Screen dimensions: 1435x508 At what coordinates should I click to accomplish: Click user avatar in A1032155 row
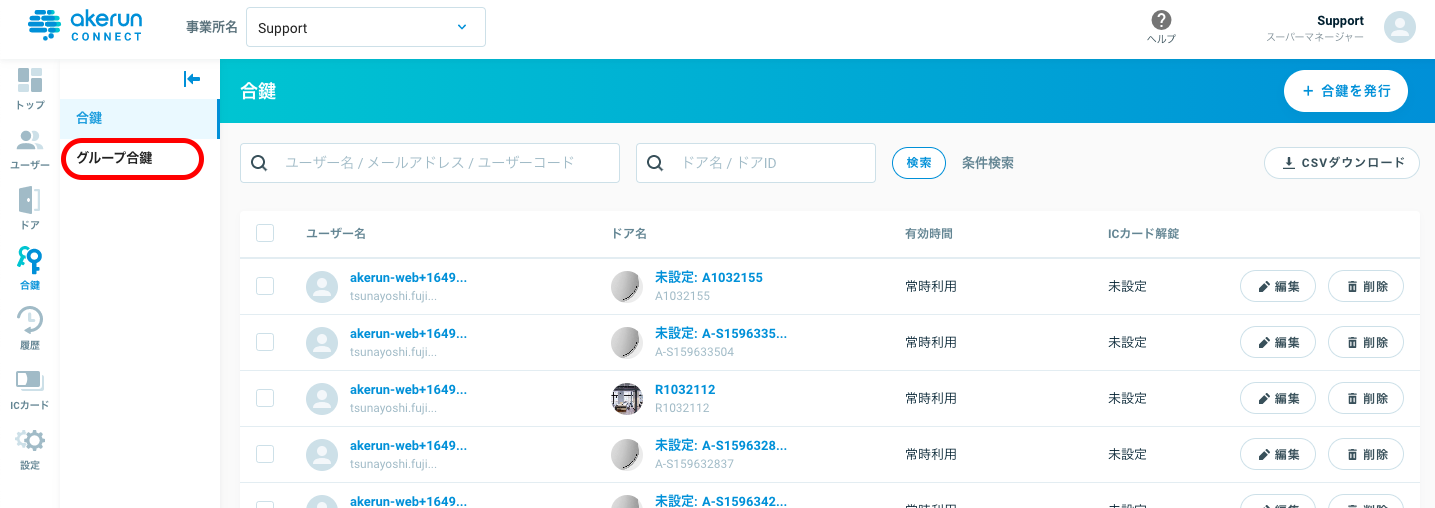click(322, 287)
